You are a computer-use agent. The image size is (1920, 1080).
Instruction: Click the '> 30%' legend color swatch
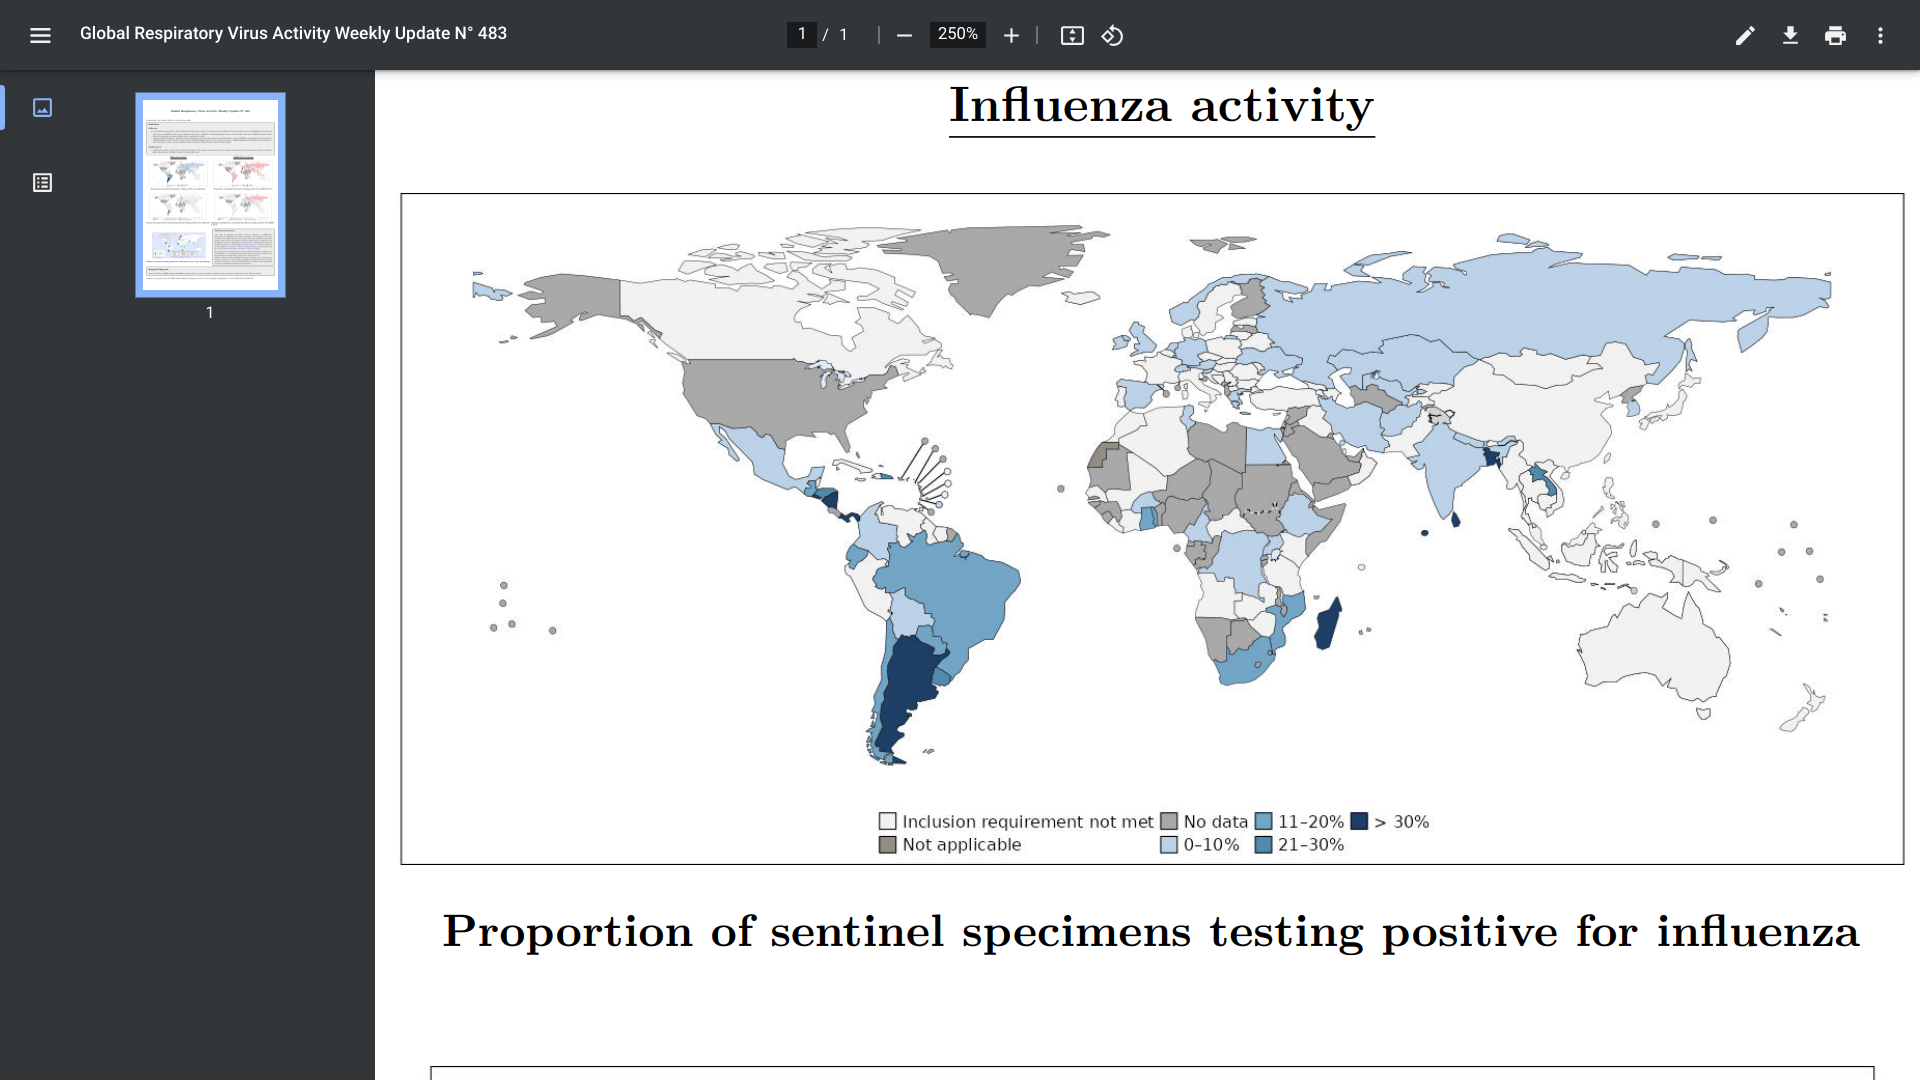pyautogui.click(x=1358, y=821)
